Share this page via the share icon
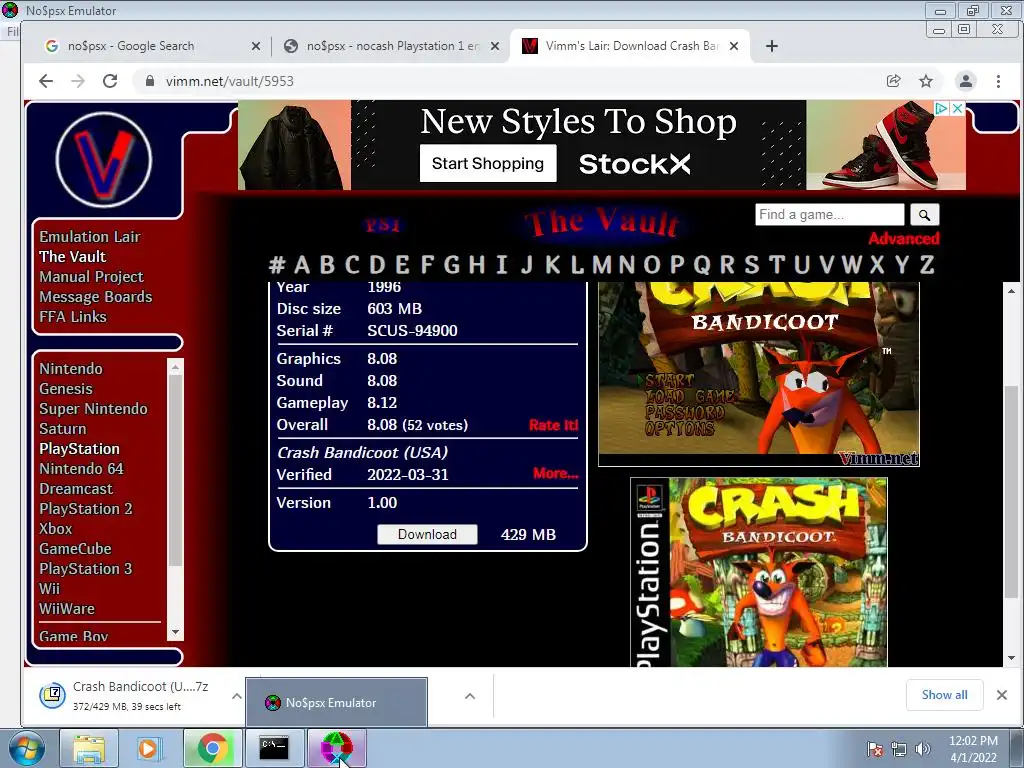Viewport: 1024px width, 768px height. pos(893,81)
